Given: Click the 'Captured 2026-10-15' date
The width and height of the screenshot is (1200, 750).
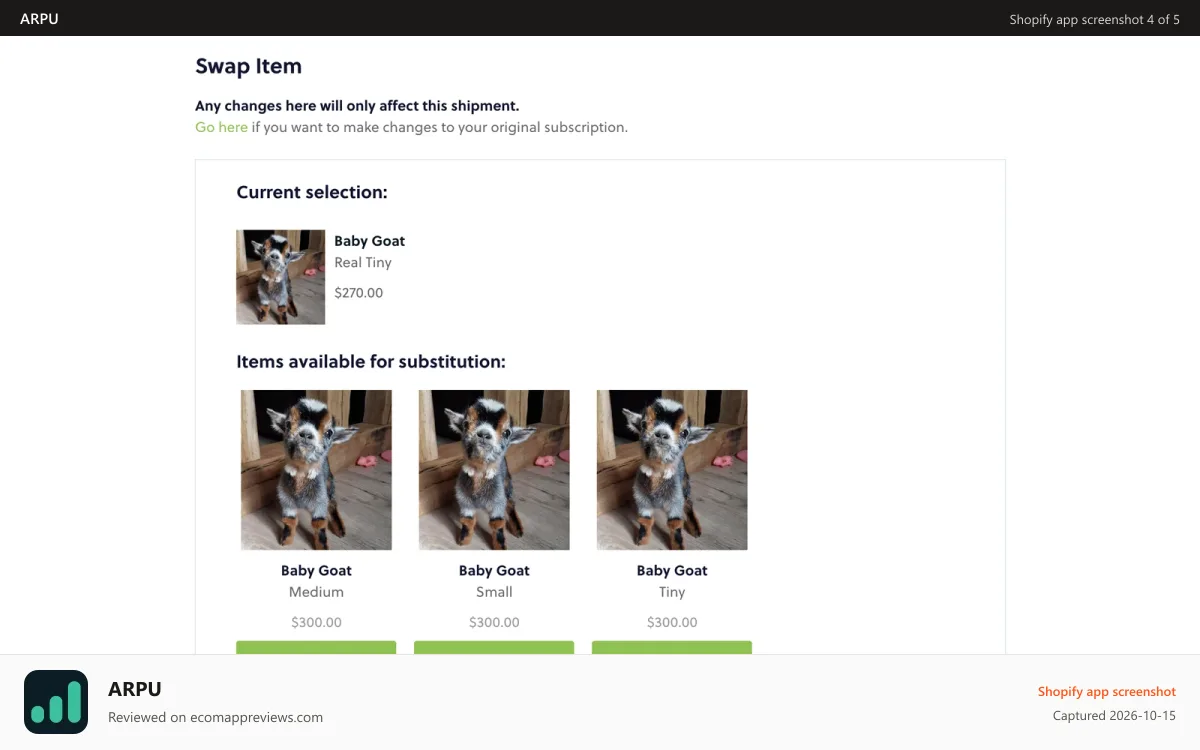Looking at the screenshot, I should [1114, 716].
